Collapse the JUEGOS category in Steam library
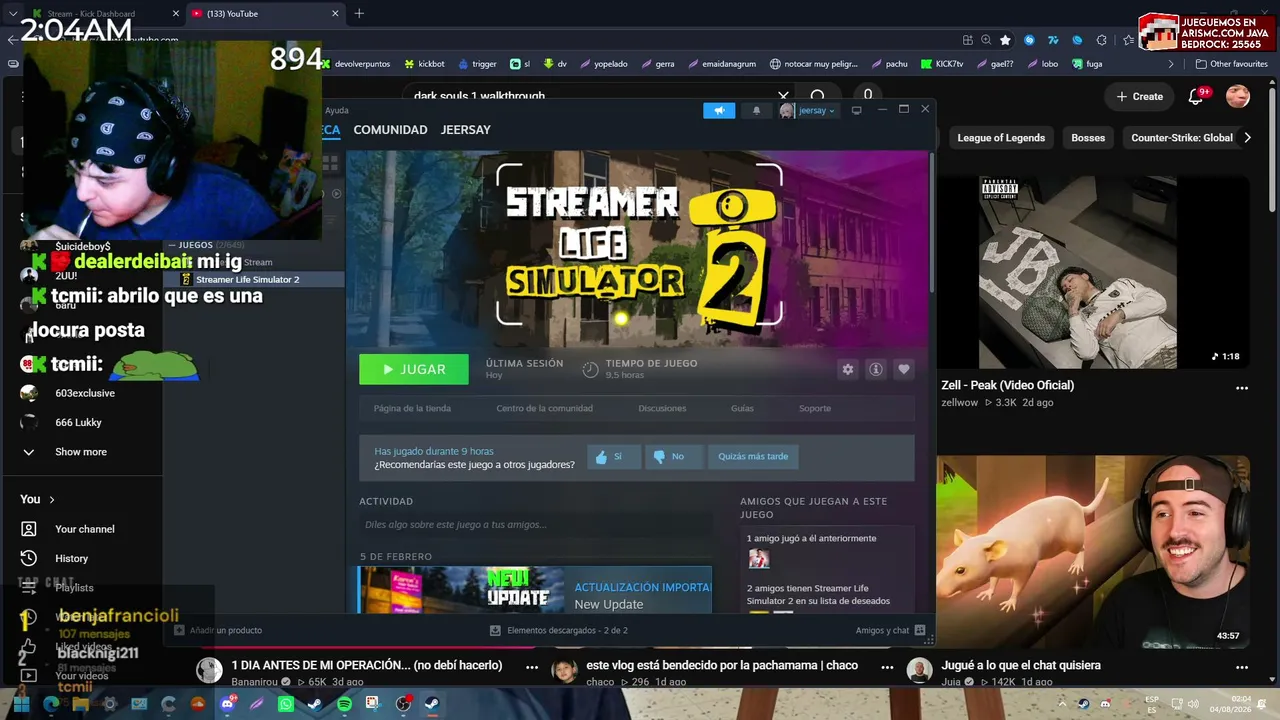This screenshot has height=720, width=1280. [x=171, y=245]
